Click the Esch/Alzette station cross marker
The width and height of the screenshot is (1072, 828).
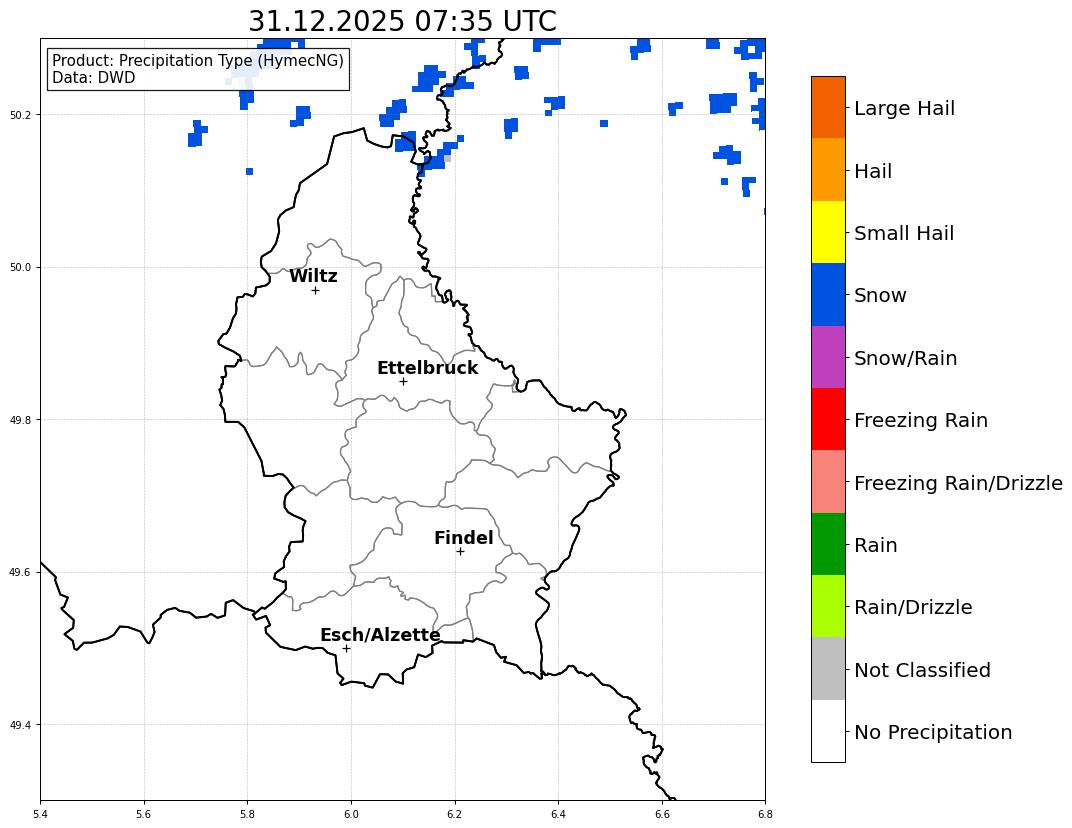click(346, 648)
